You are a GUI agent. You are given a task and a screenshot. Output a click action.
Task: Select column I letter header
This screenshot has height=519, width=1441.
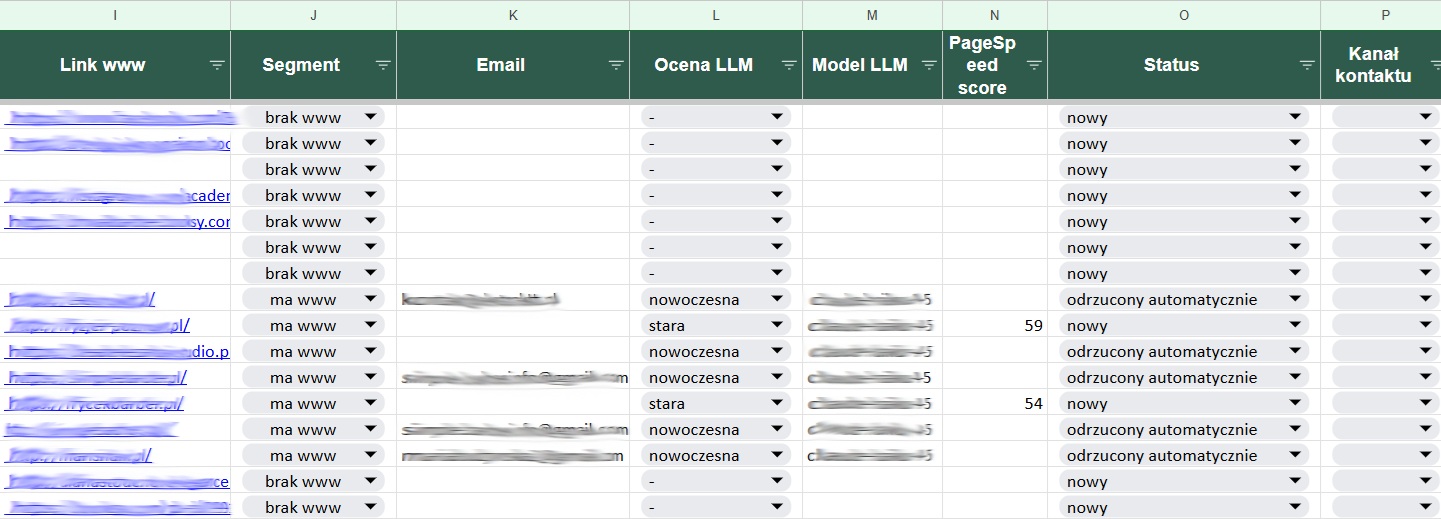coord(115,15)
